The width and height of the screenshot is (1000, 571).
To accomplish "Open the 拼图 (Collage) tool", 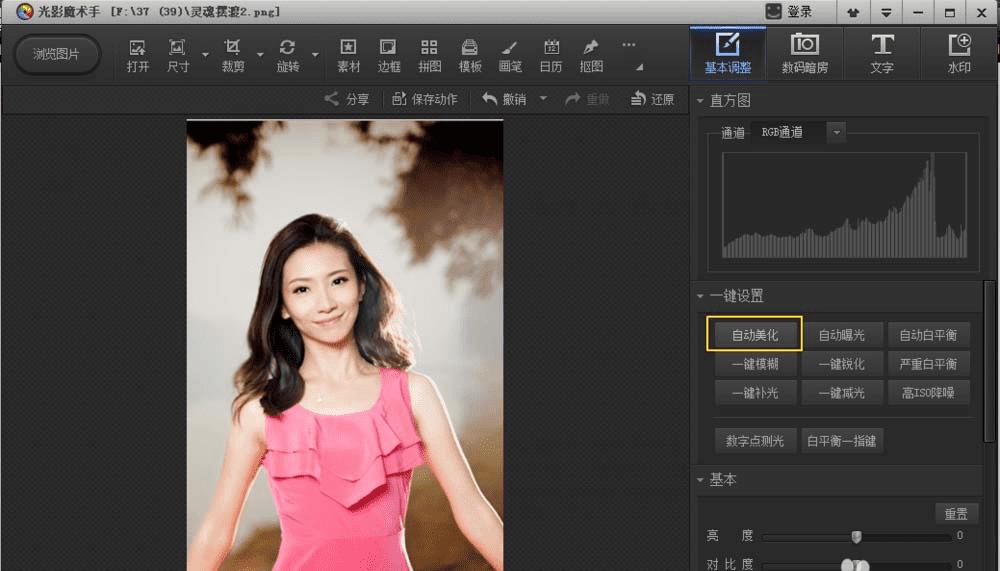I will [430, 55].
